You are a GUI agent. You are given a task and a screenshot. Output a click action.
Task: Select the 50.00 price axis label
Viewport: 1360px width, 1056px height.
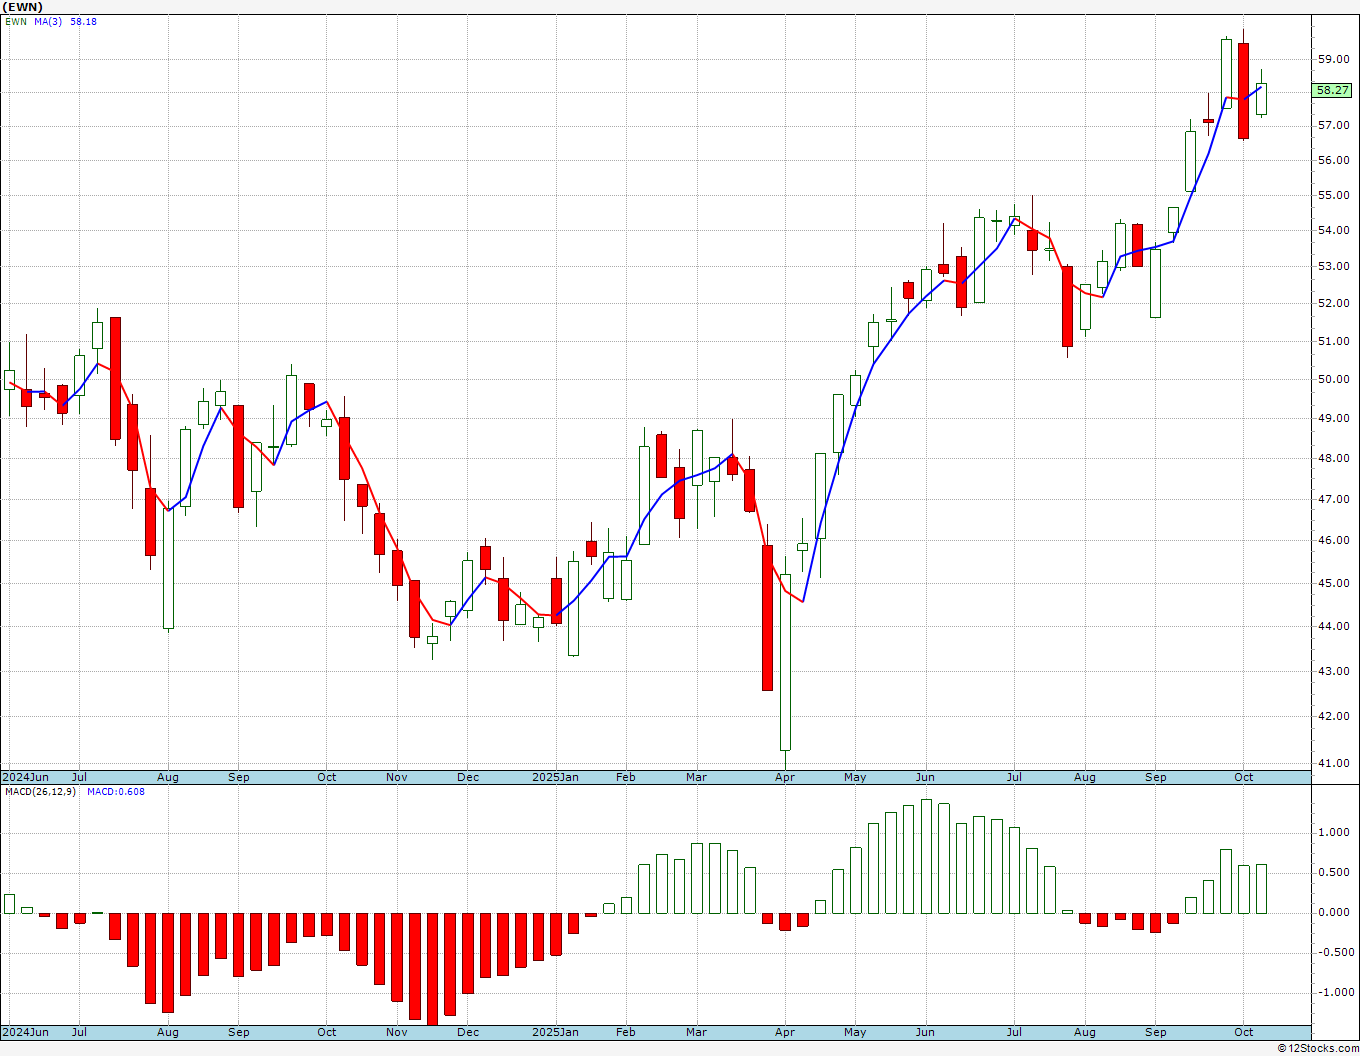pos(1334,380)
